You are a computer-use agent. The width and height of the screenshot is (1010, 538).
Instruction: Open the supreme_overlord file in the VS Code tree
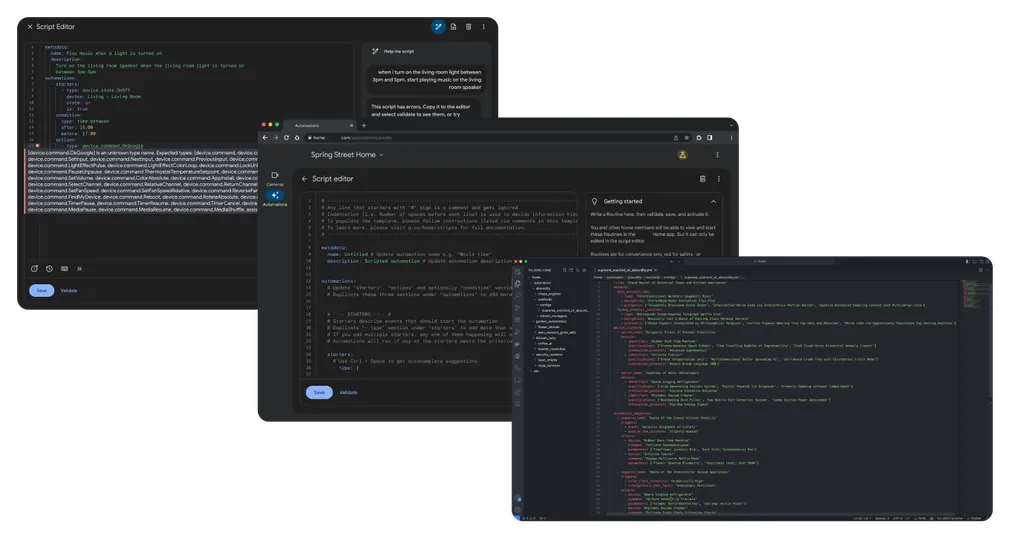(564, 310)
